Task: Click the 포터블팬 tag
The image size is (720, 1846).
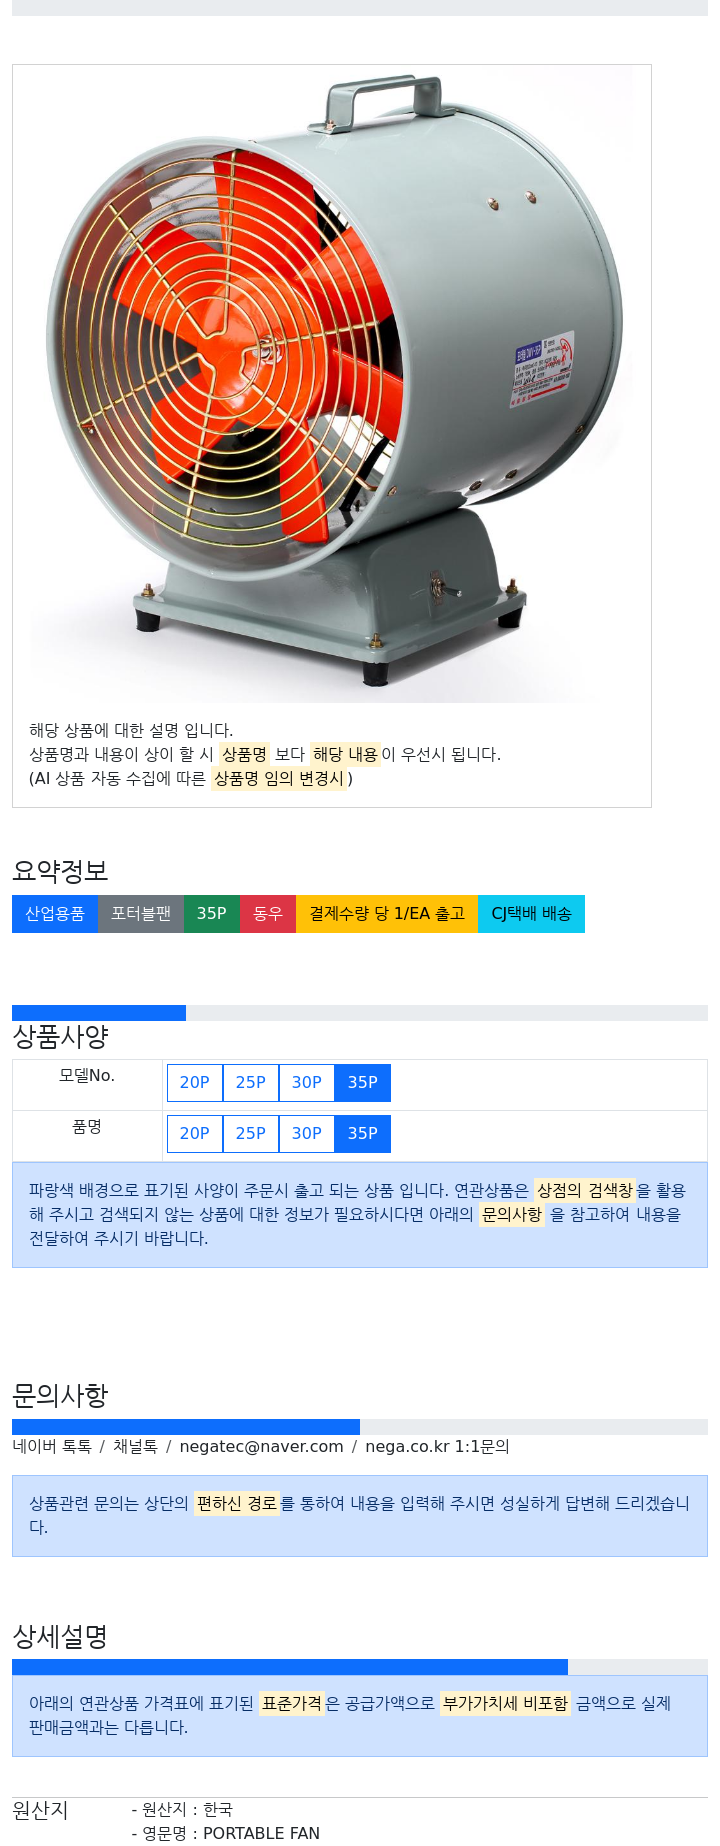Action: pos(141,914)
